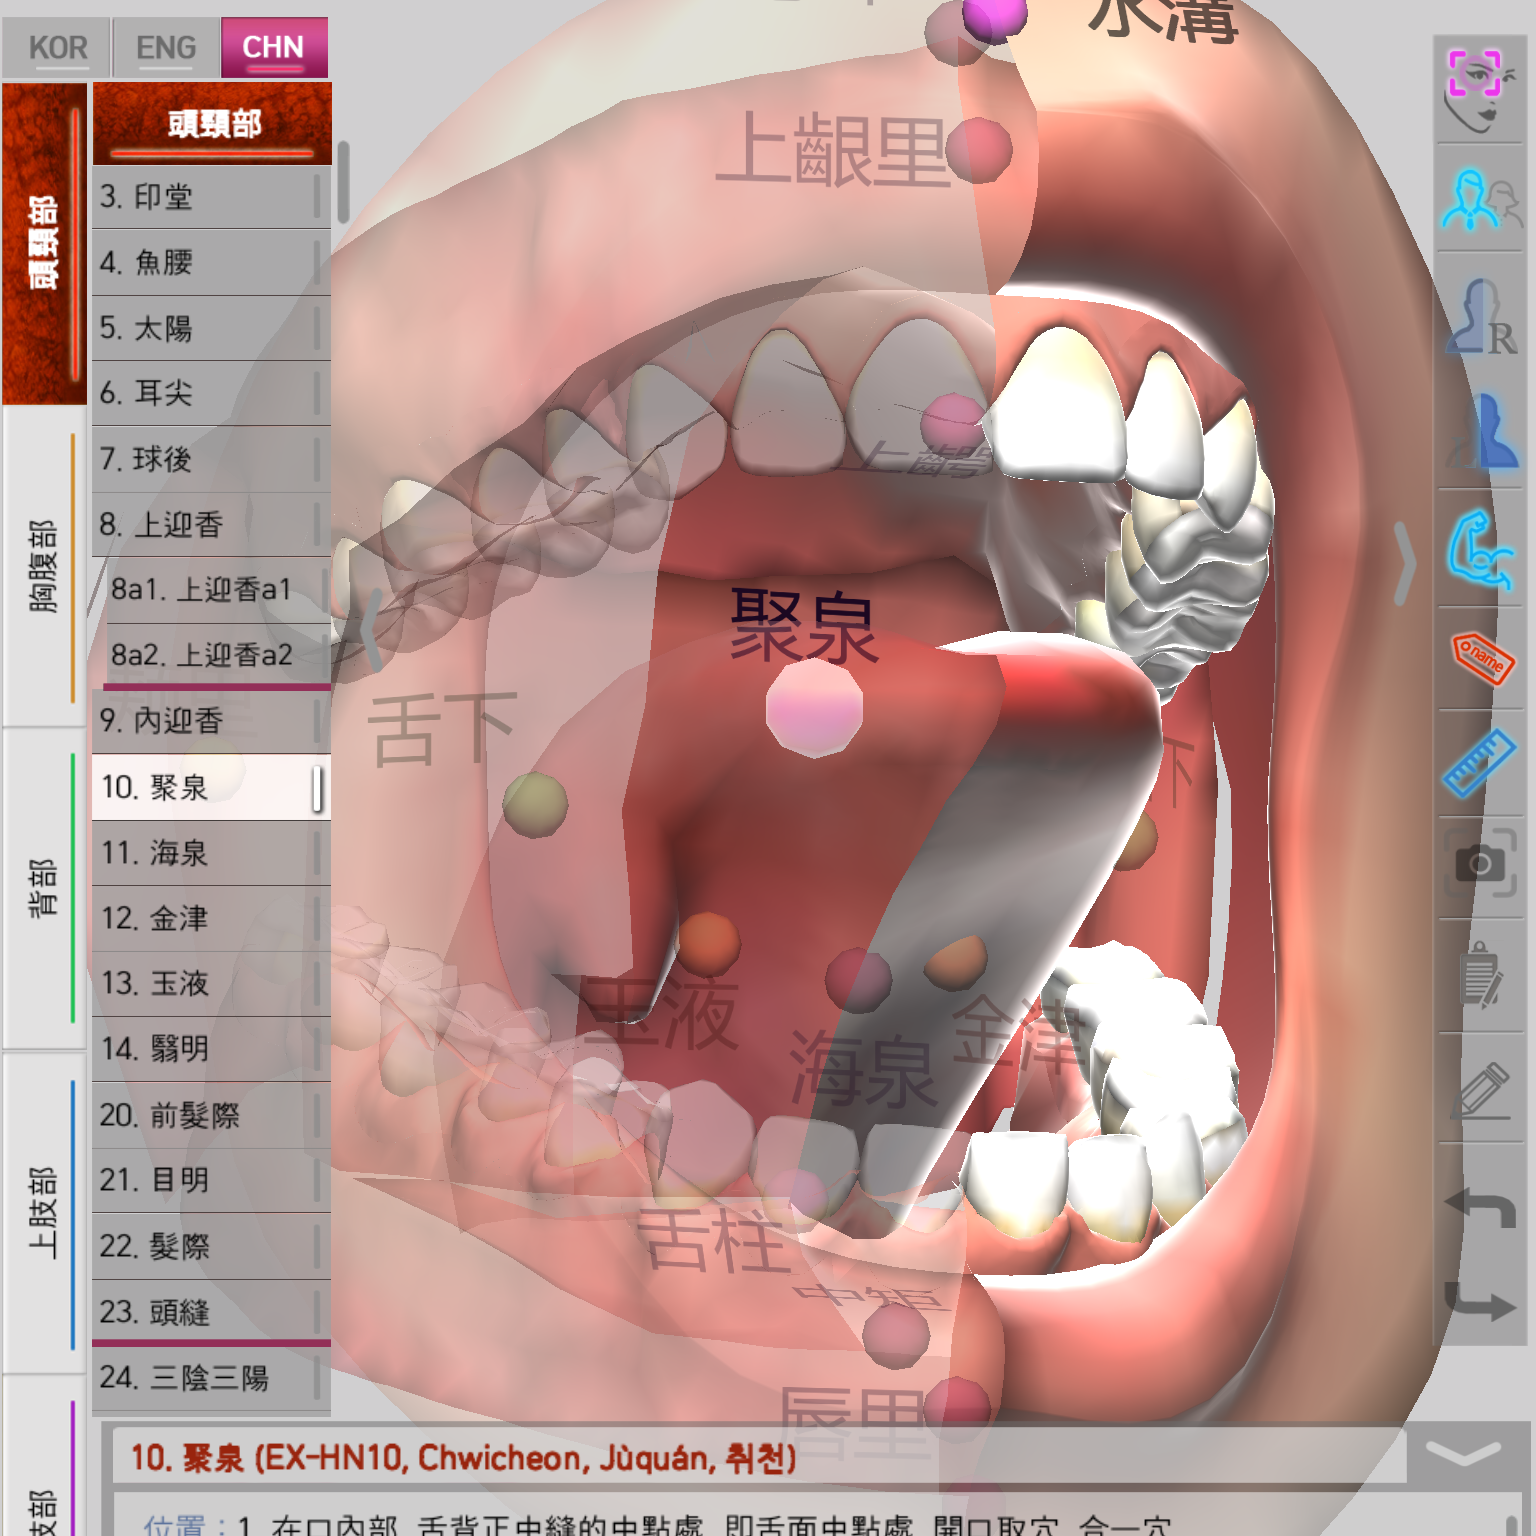
Task: Select list item 13. 玉液
Action: [x=211, y=983]
